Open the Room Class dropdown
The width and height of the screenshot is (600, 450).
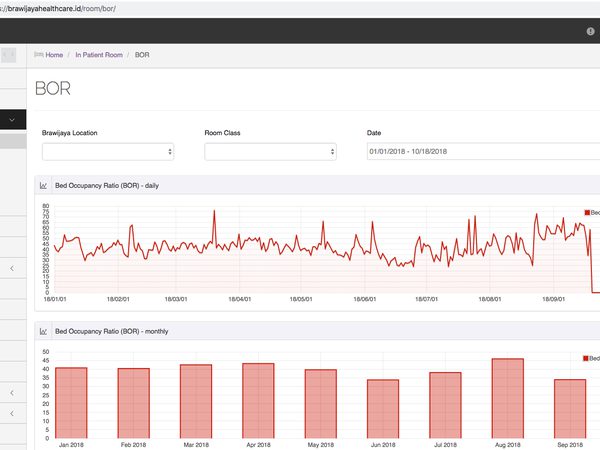coord(271,152)
